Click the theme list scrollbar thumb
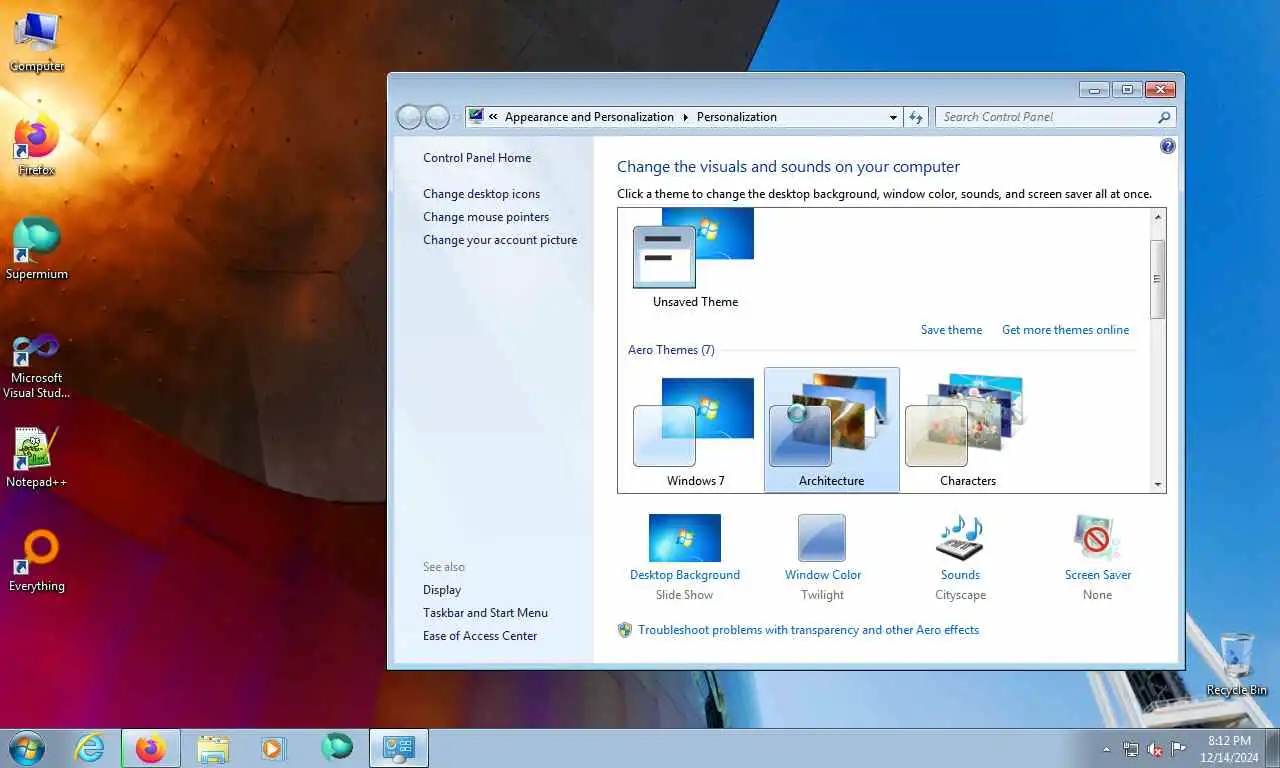 [1158, 279]
